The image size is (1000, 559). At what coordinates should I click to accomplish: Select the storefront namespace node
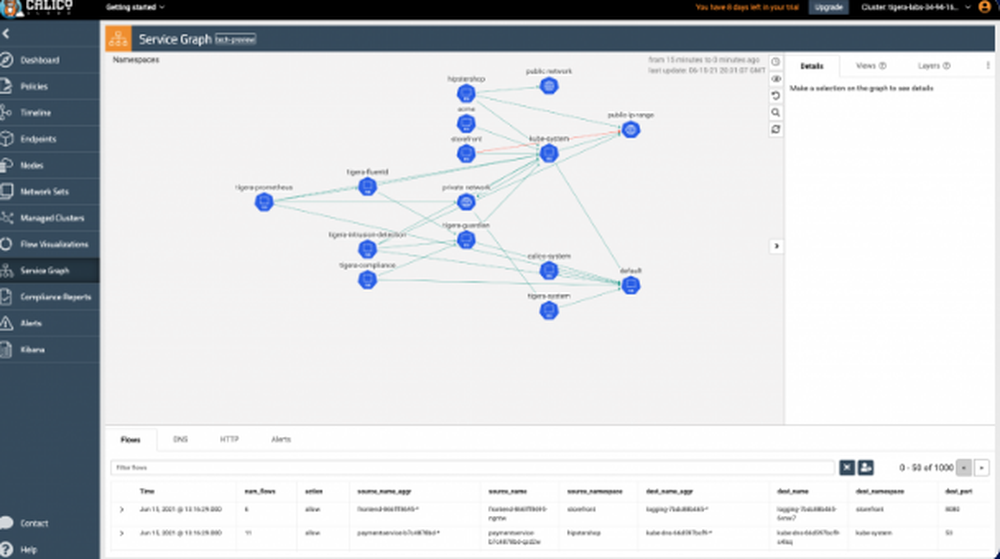click(466, 154)
